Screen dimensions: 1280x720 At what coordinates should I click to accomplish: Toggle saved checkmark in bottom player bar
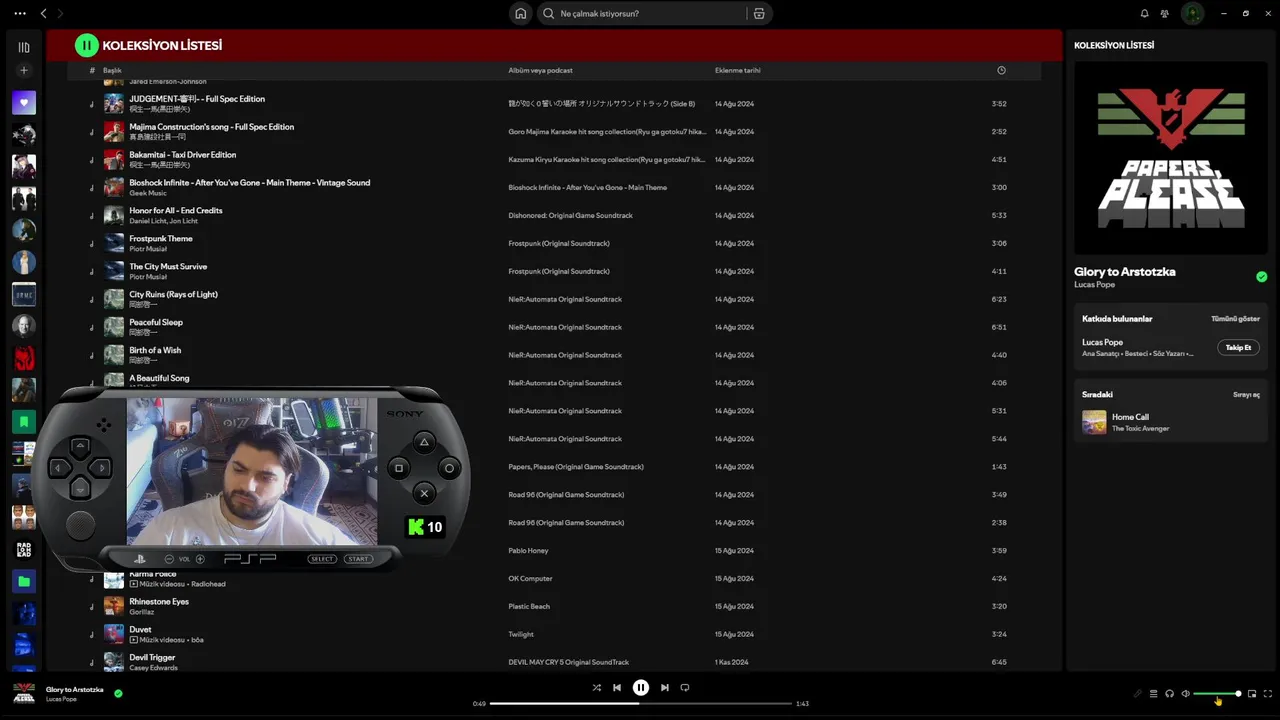(x=118, y=693)
